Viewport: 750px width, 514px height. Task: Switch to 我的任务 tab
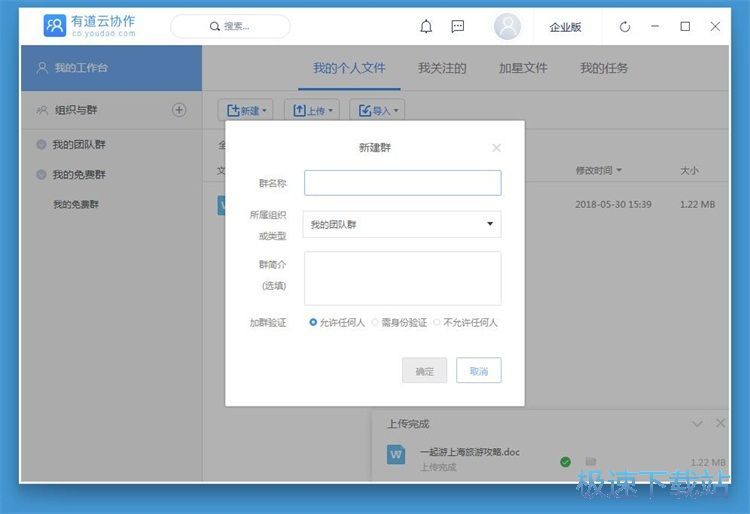coord(604,68)
